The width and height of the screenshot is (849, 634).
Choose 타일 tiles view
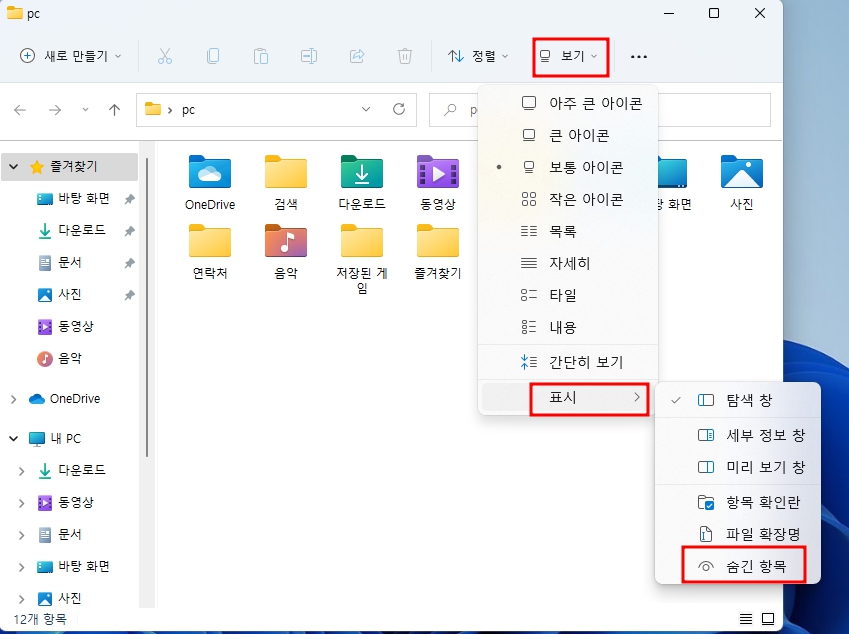(x=569, y=295)
